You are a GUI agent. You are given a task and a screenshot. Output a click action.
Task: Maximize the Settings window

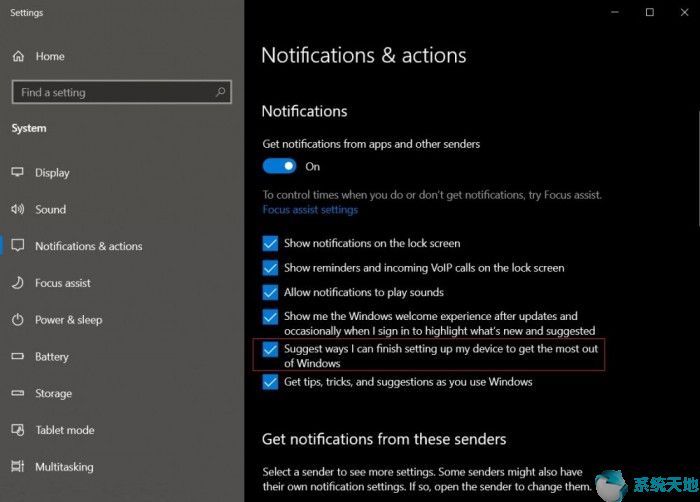(x=650, y=12)
